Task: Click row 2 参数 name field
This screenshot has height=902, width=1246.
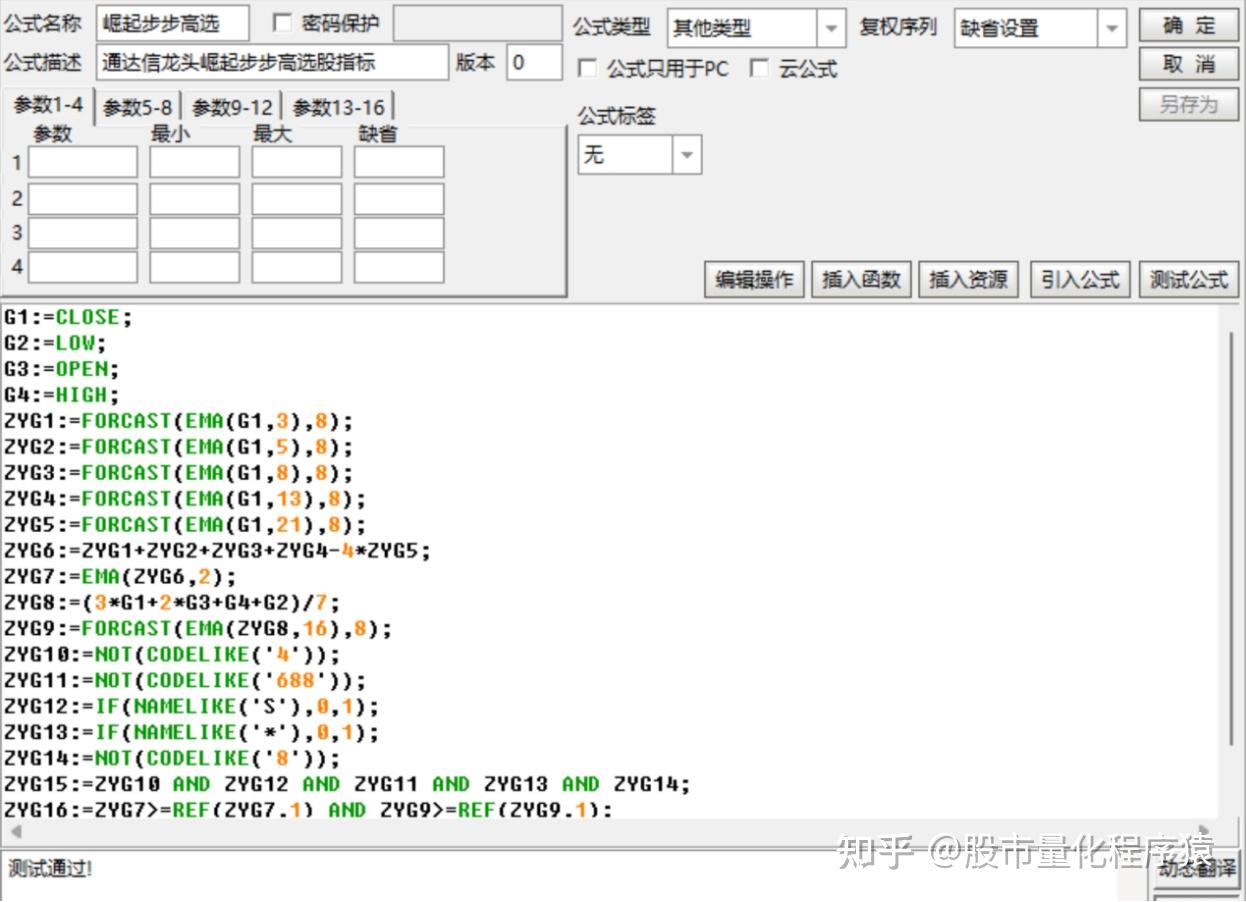Action: click(x=83, y=198)
